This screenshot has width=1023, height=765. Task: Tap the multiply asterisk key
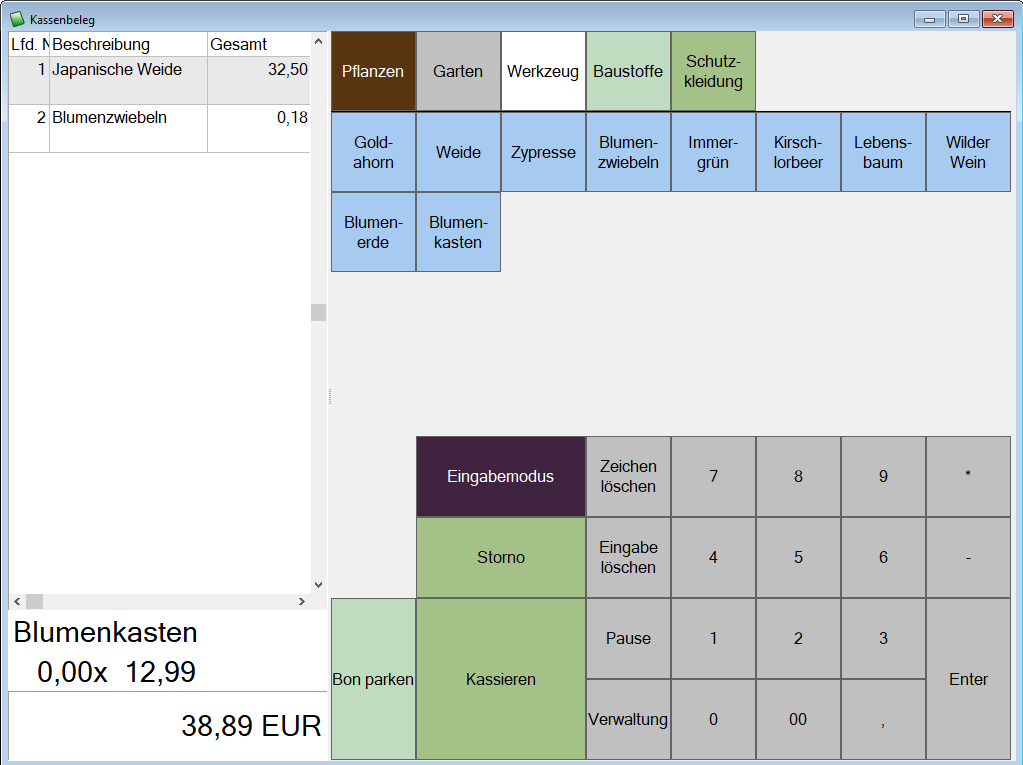pos(968,476)
